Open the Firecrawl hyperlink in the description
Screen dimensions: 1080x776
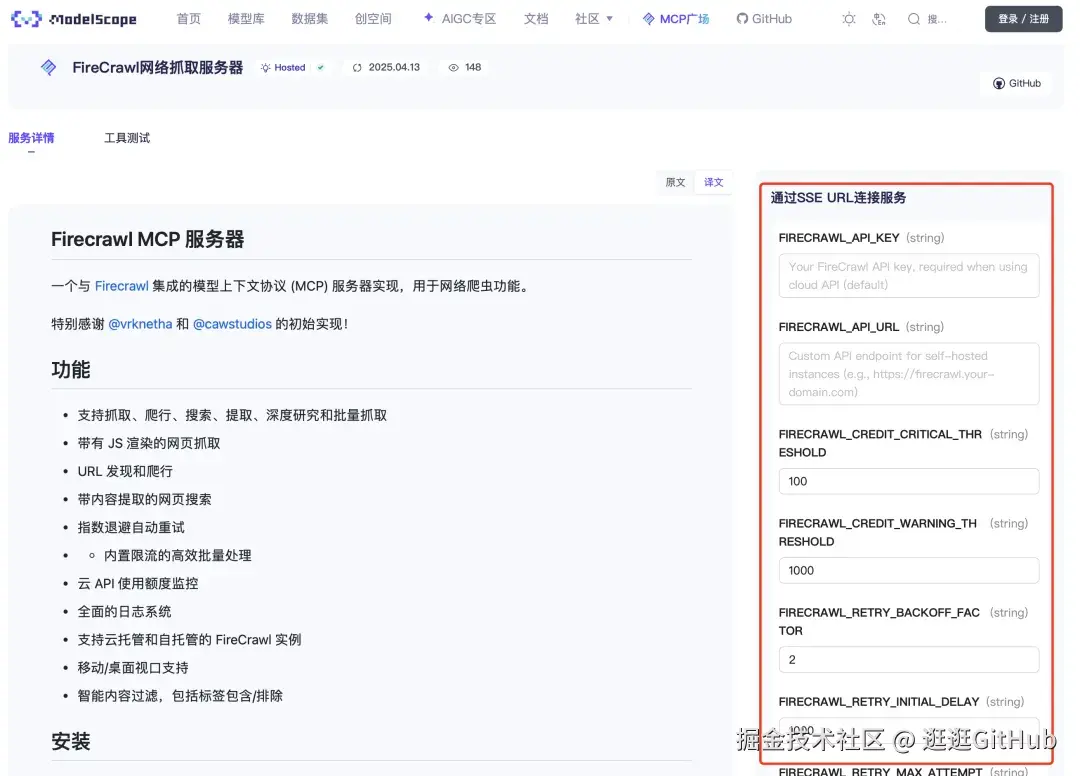coord(121,285)
